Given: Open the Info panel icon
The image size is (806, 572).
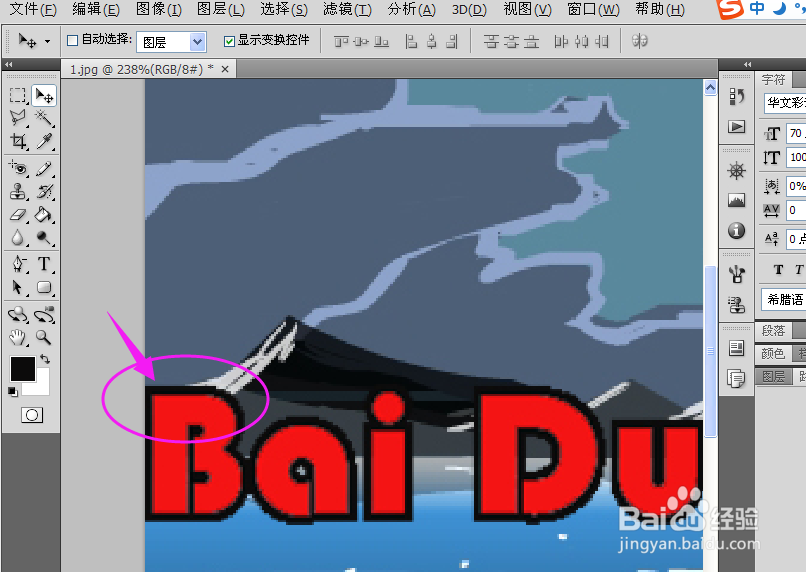Looking at the screenshot, I should coord(737,230).
